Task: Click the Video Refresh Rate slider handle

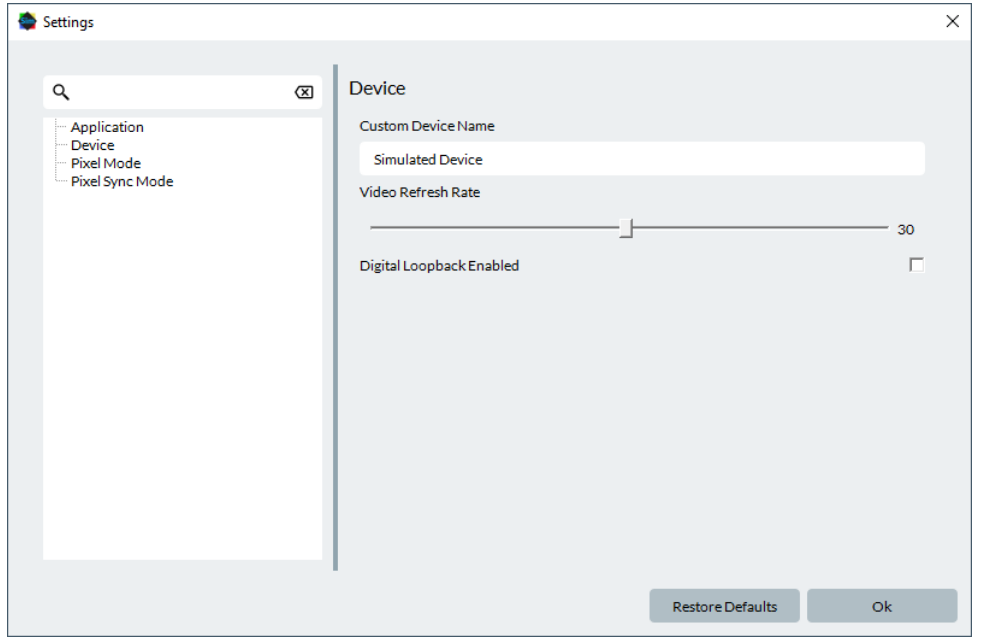Action: click(626, 228)
